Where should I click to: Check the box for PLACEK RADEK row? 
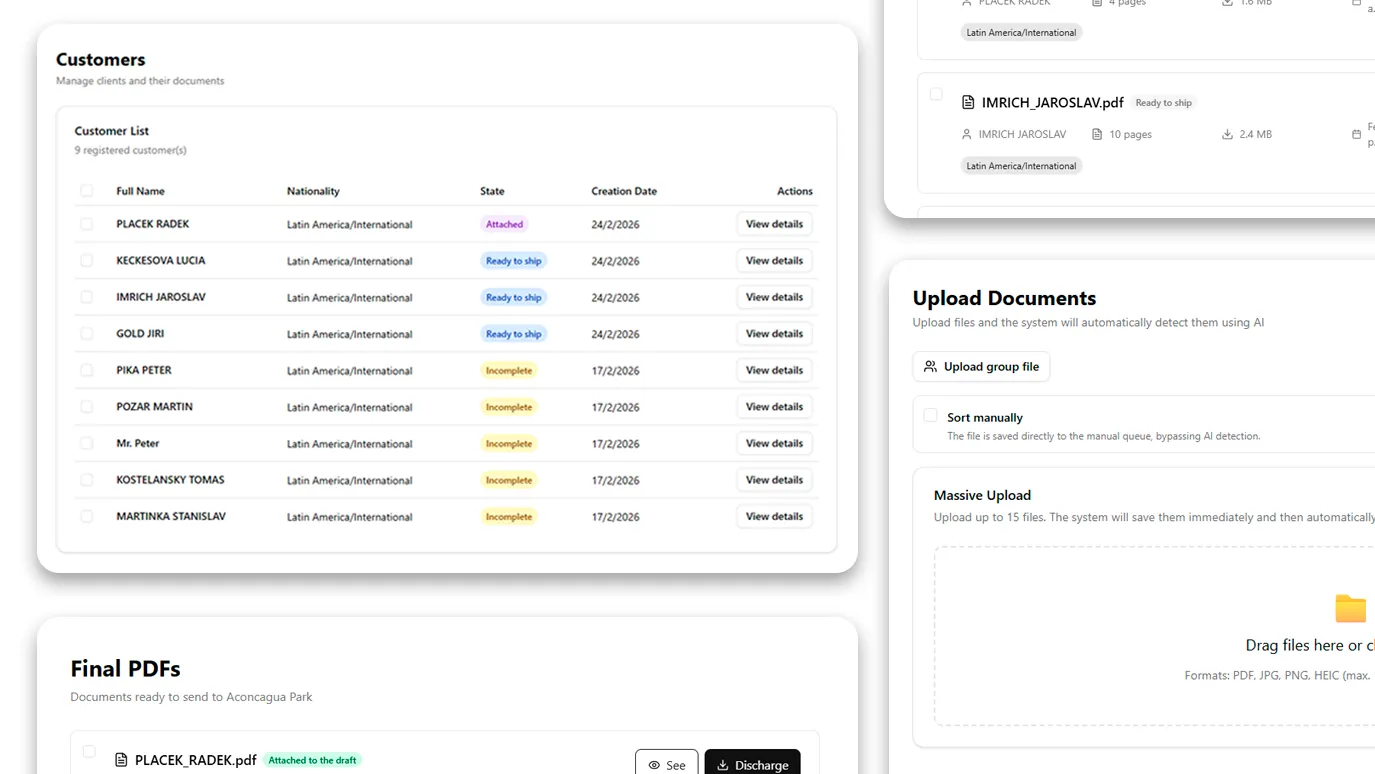(87, 224)
